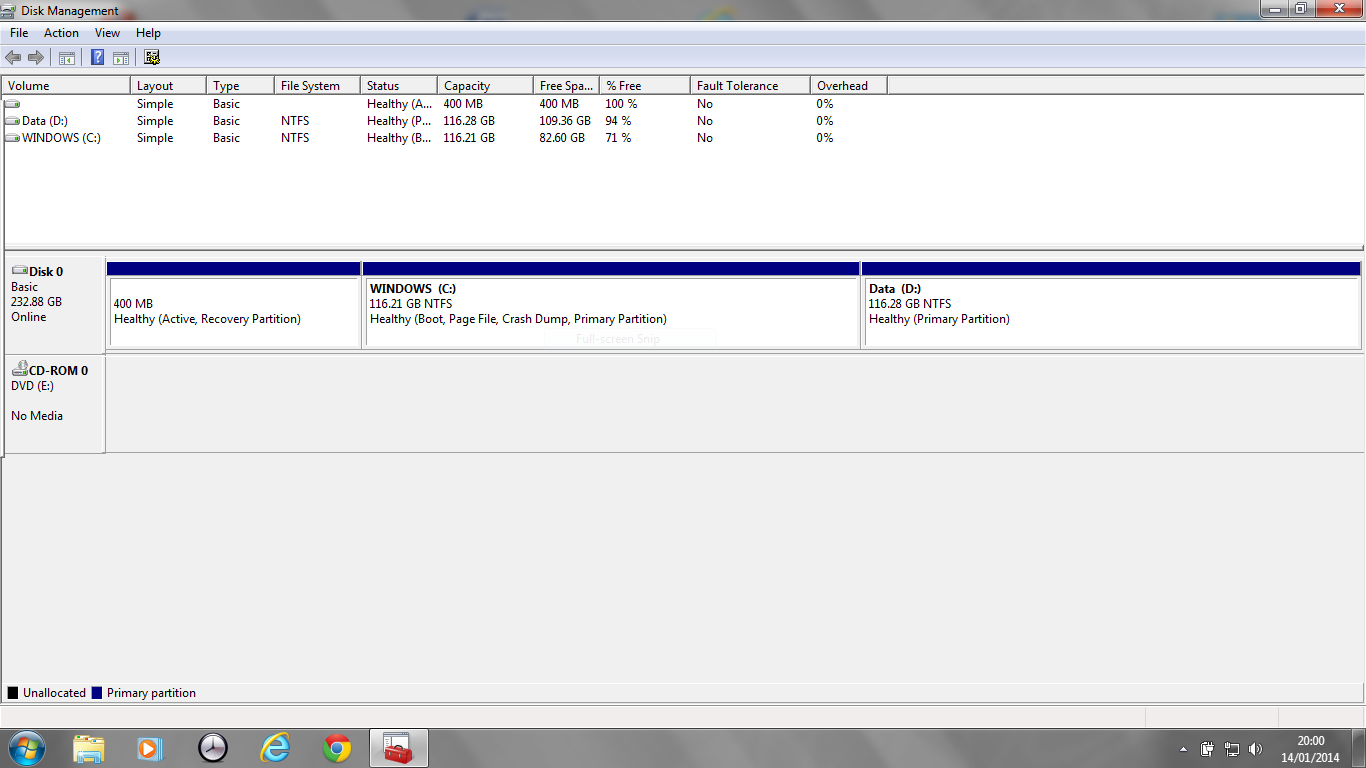Sort by the Layout column header

point(168,86)
